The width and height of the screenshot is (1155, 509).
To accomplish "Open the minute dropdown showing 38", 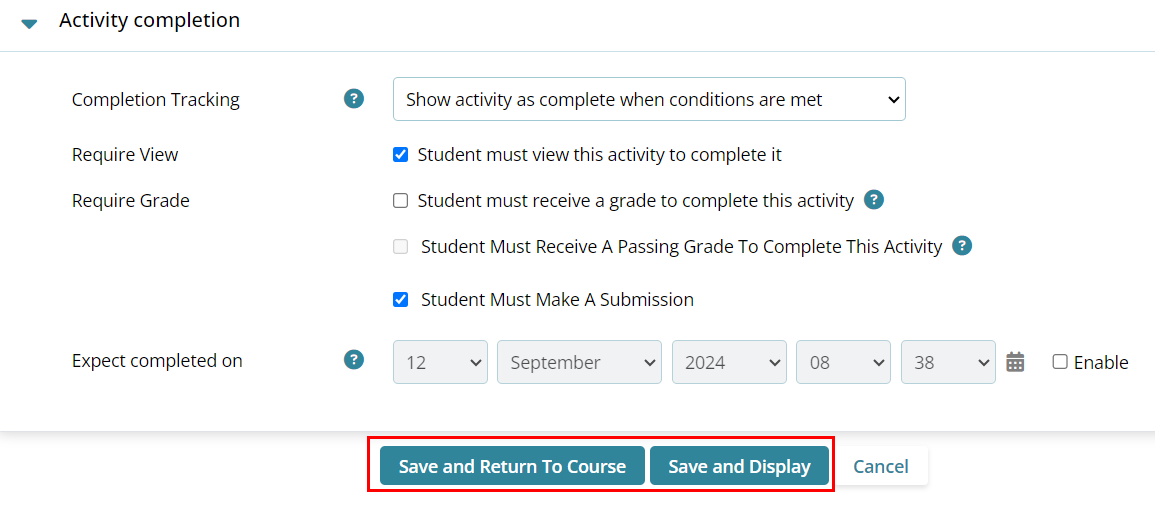I will tap(947, 362).
